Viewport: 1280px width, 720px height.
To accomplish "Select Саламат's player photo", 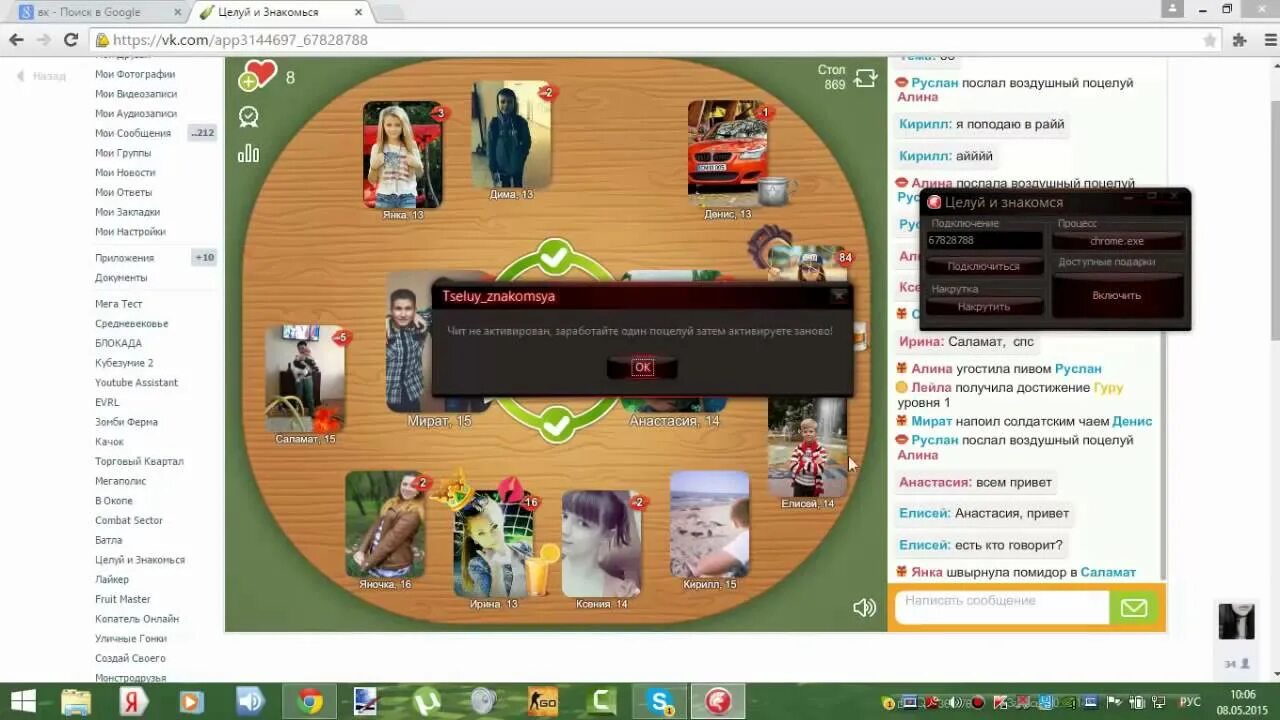I will pyautogui.click(x=305, y=378).
